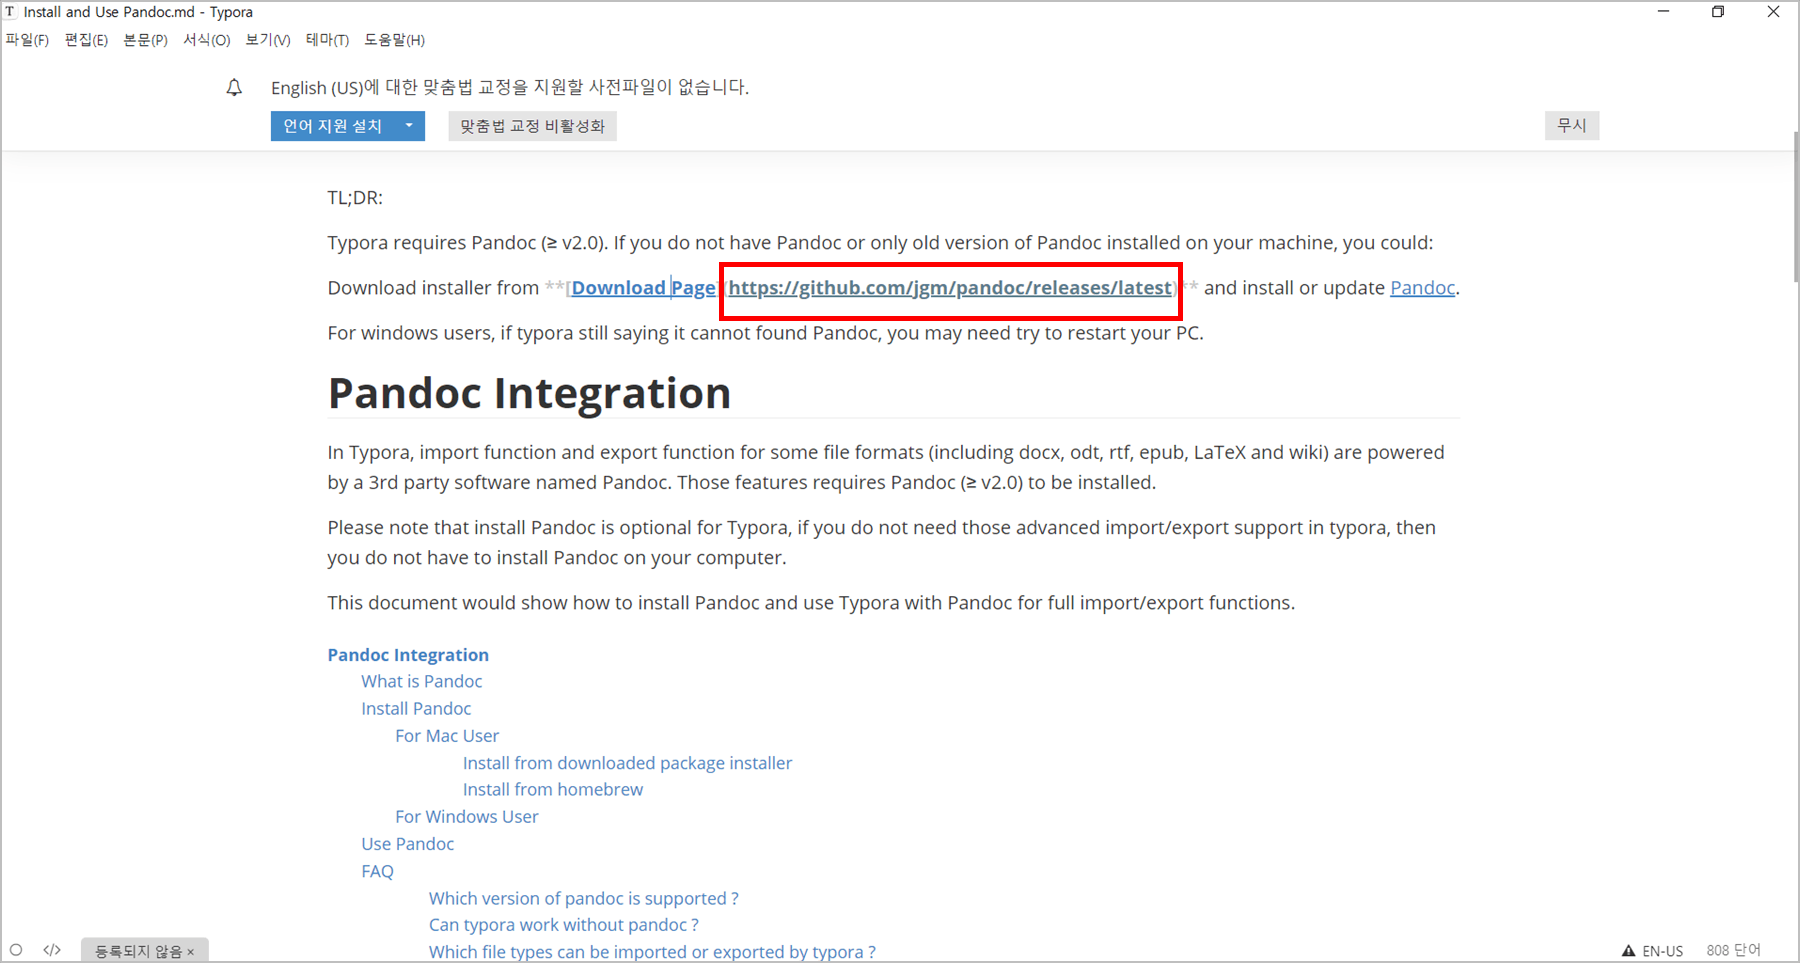Open 'Which version of pandoc is supported ?' link
Screen dimensions: 1800x963
(x=584, y=898)
